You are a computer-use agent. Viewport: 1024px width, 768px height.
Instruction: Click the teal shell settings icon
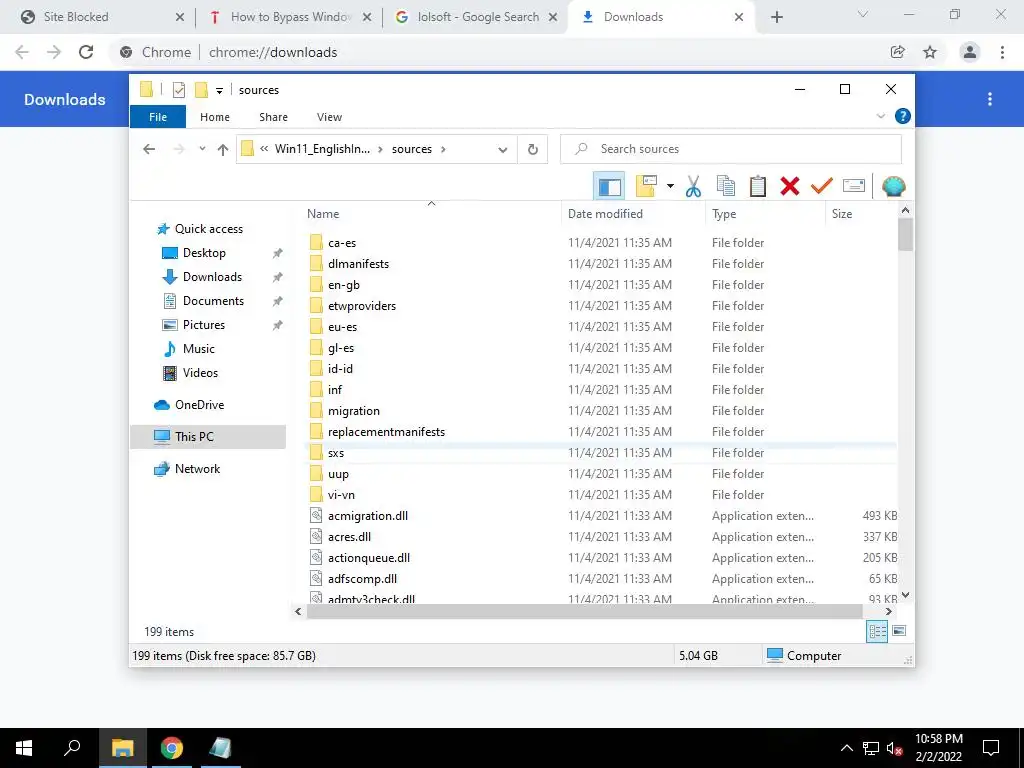click(x=893, y=186)
